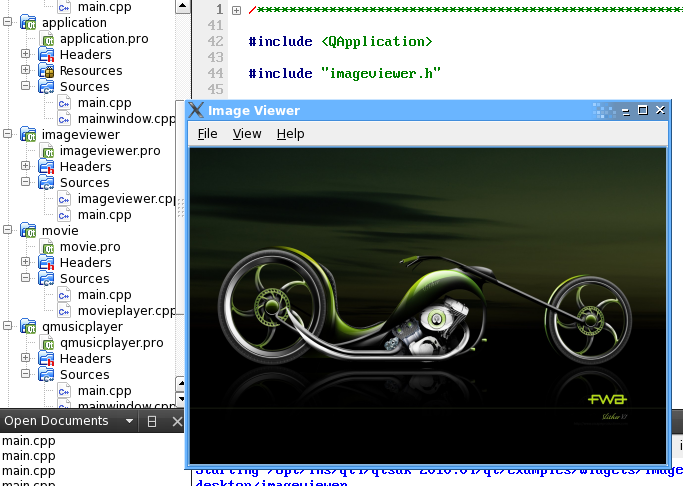Click the movie project Qt icon
Image resolution: width=683 pixels, height=486 pixels.
point(29,231)
